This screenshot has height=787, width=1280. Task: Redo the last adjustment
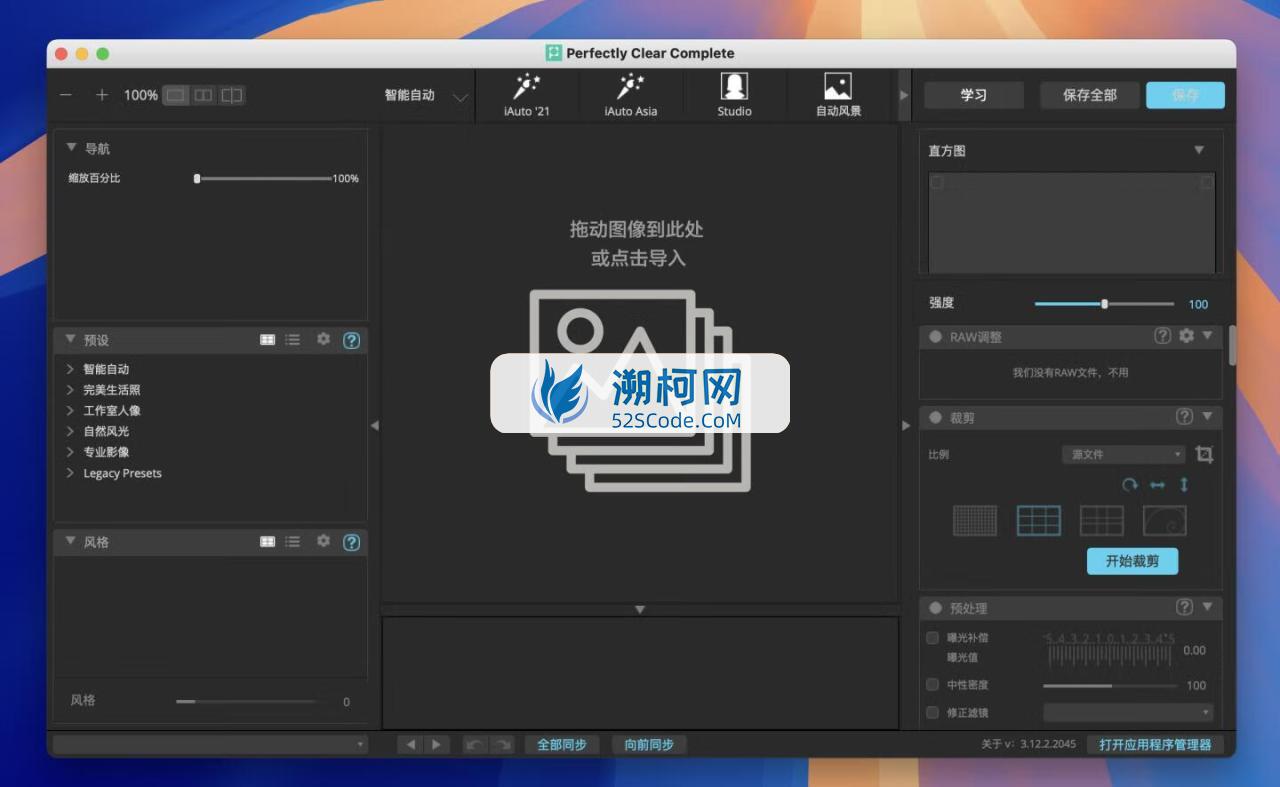502,744
